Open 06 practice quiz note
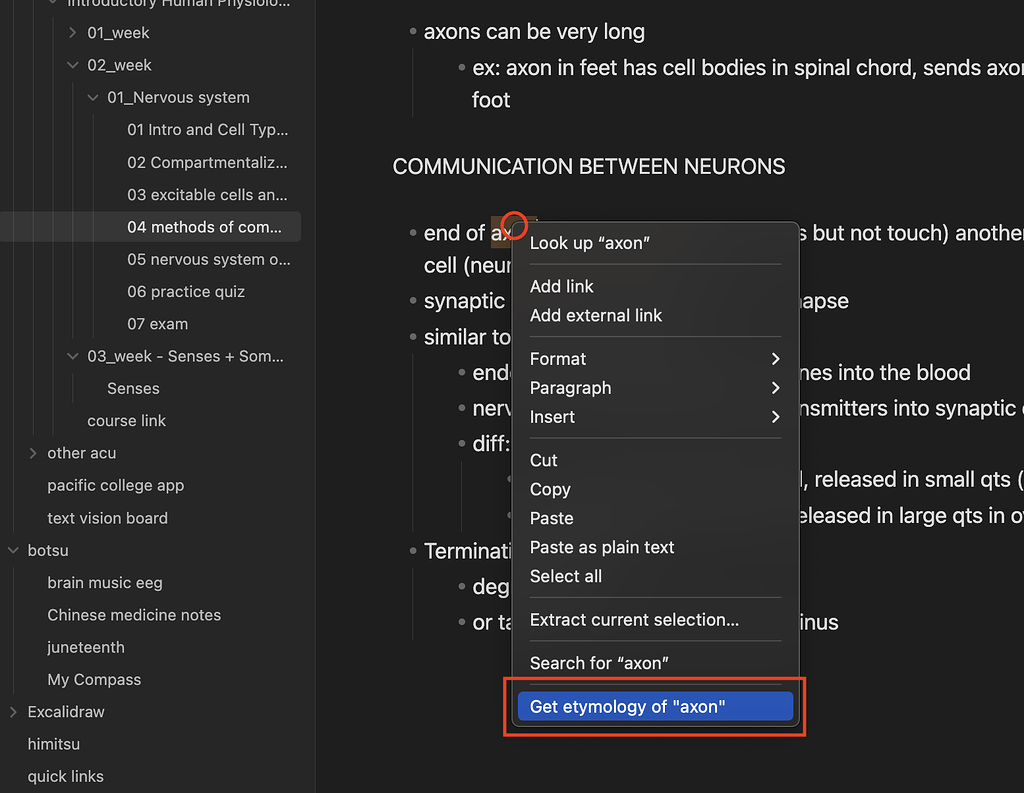Image resolution: width=1024 pixels, height=793 pixels. coord(186,292)
